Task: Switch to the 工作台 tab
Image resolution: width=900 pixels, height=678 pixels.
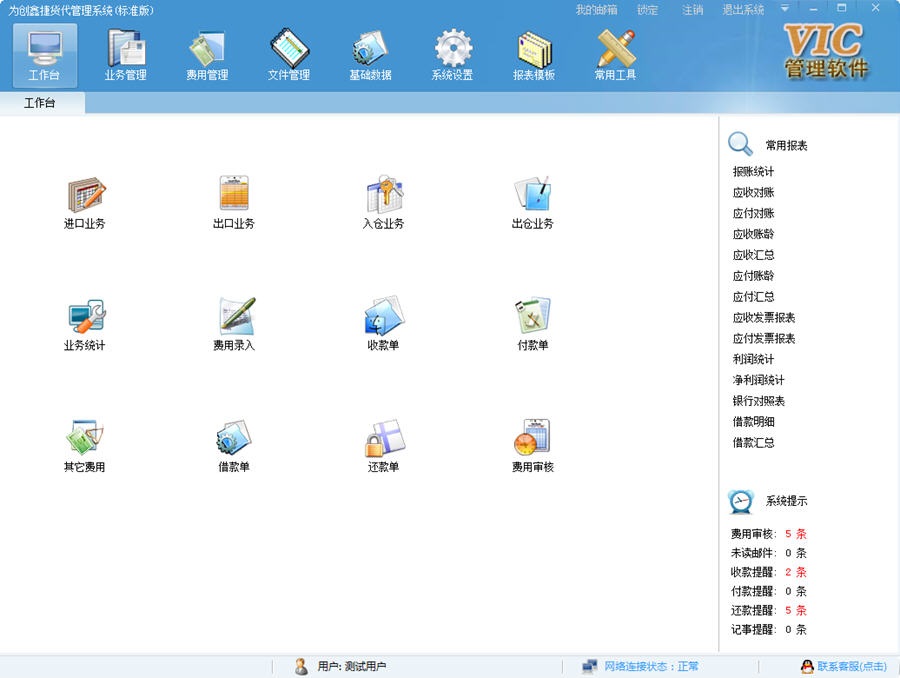Action: tap(40, 102)
